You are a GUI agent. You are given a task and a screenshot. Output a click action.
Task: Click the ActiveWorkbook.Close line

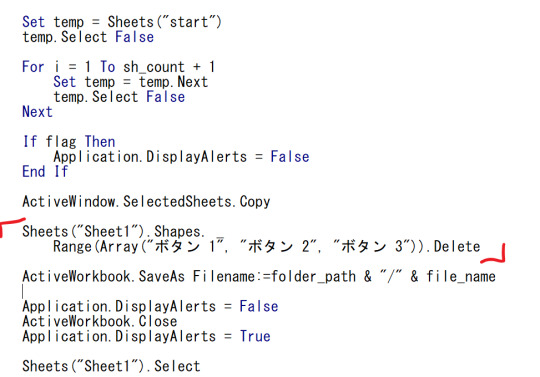tap(100, 321)
